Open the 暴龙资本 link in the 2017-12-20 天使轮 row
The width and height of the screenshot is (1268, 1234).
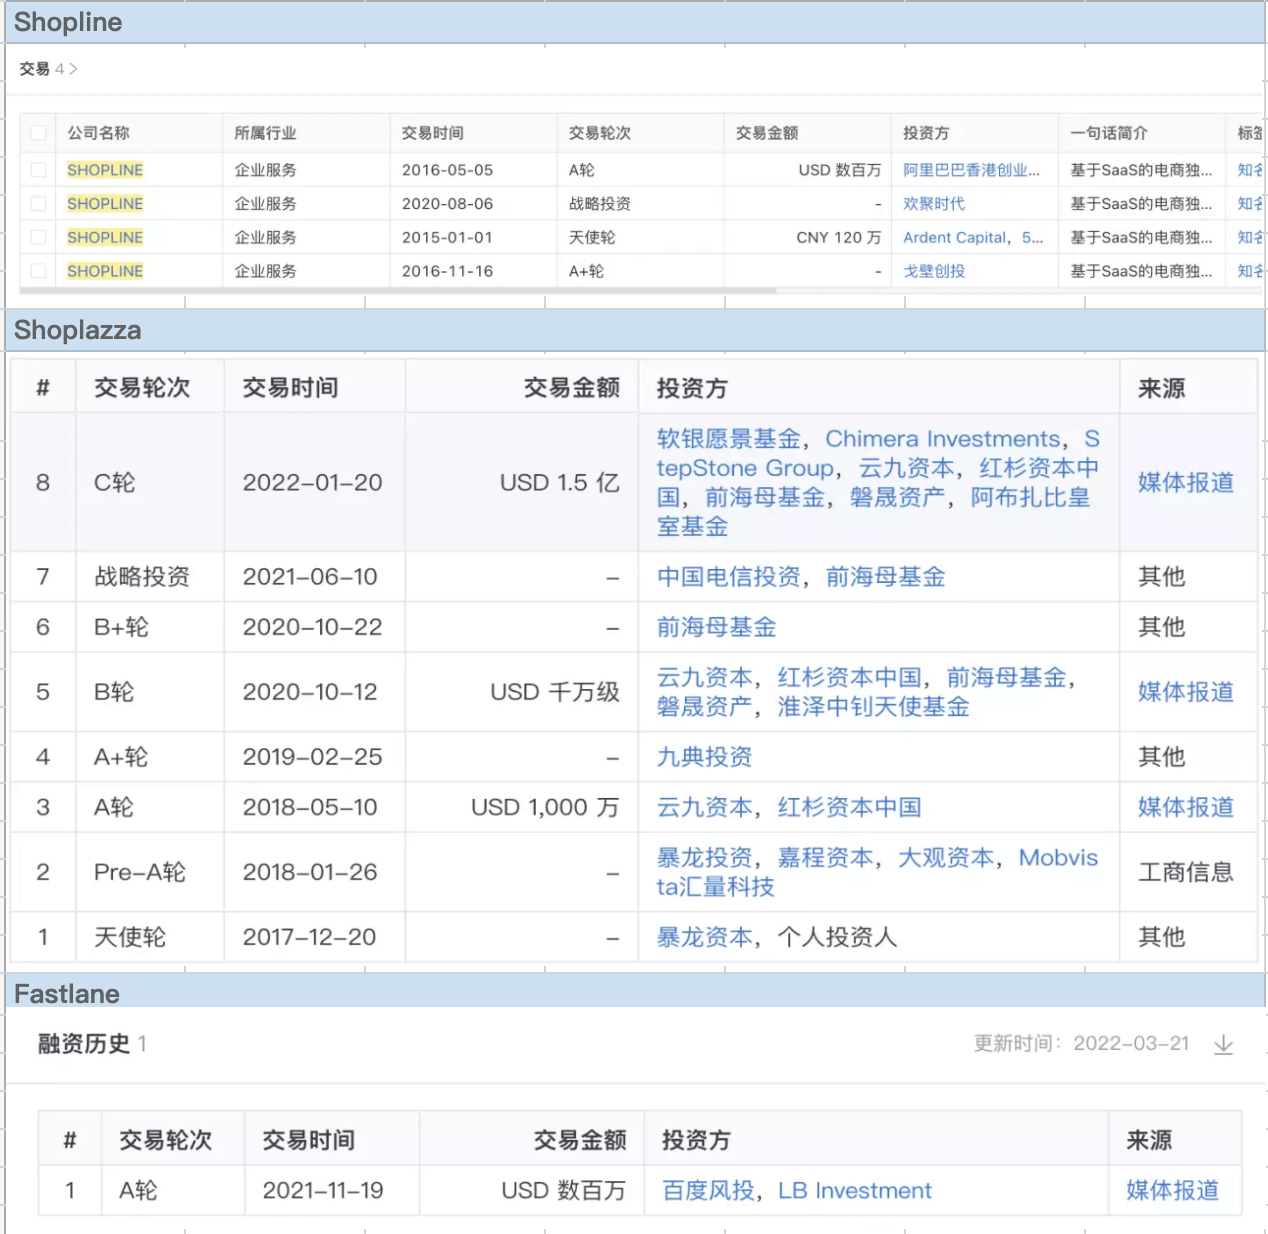pos(705,937)
